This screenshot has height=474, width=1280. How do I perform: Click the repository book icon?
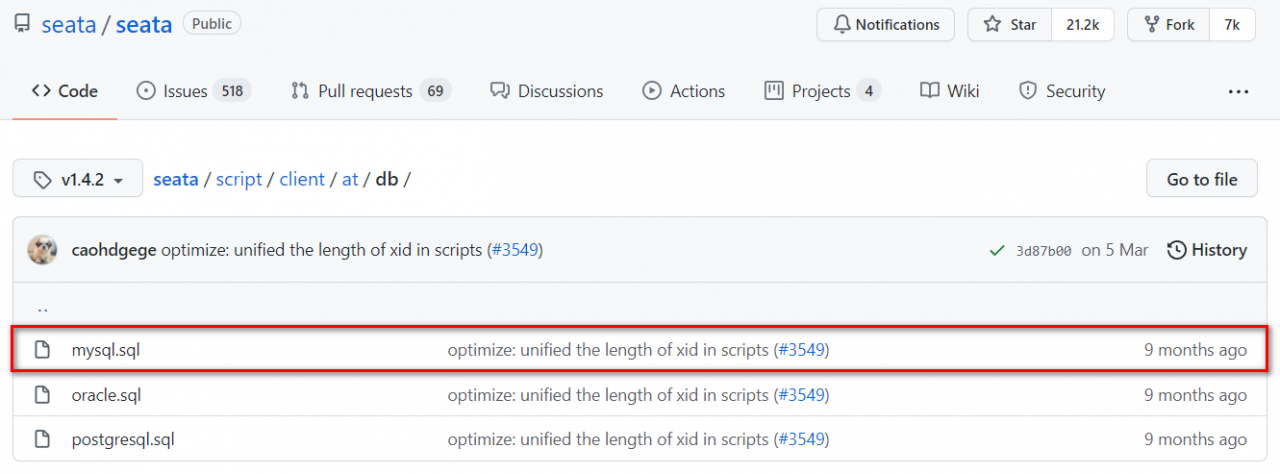tap(22, 25)
